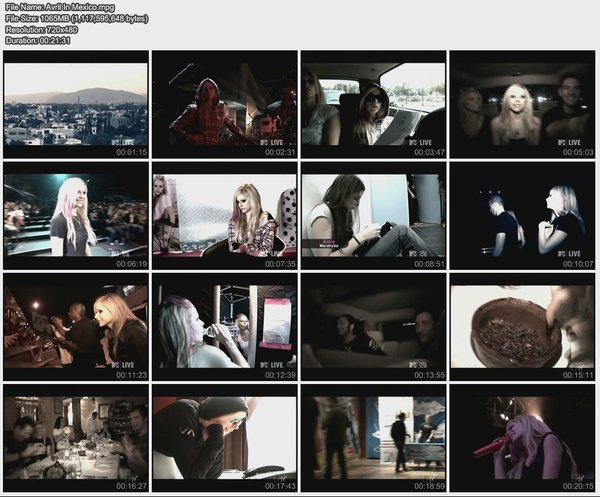
Task: Open the pink microphone thumbnail at 00:20:15
Action: coord(522,438)
